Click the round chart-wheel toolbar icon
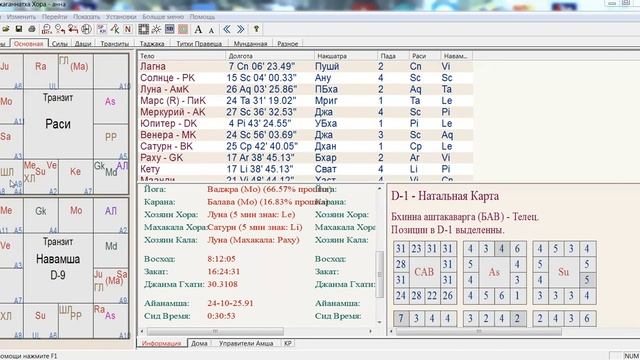The width and height of the screenshot is (640, 360). (x=86, y=29)
